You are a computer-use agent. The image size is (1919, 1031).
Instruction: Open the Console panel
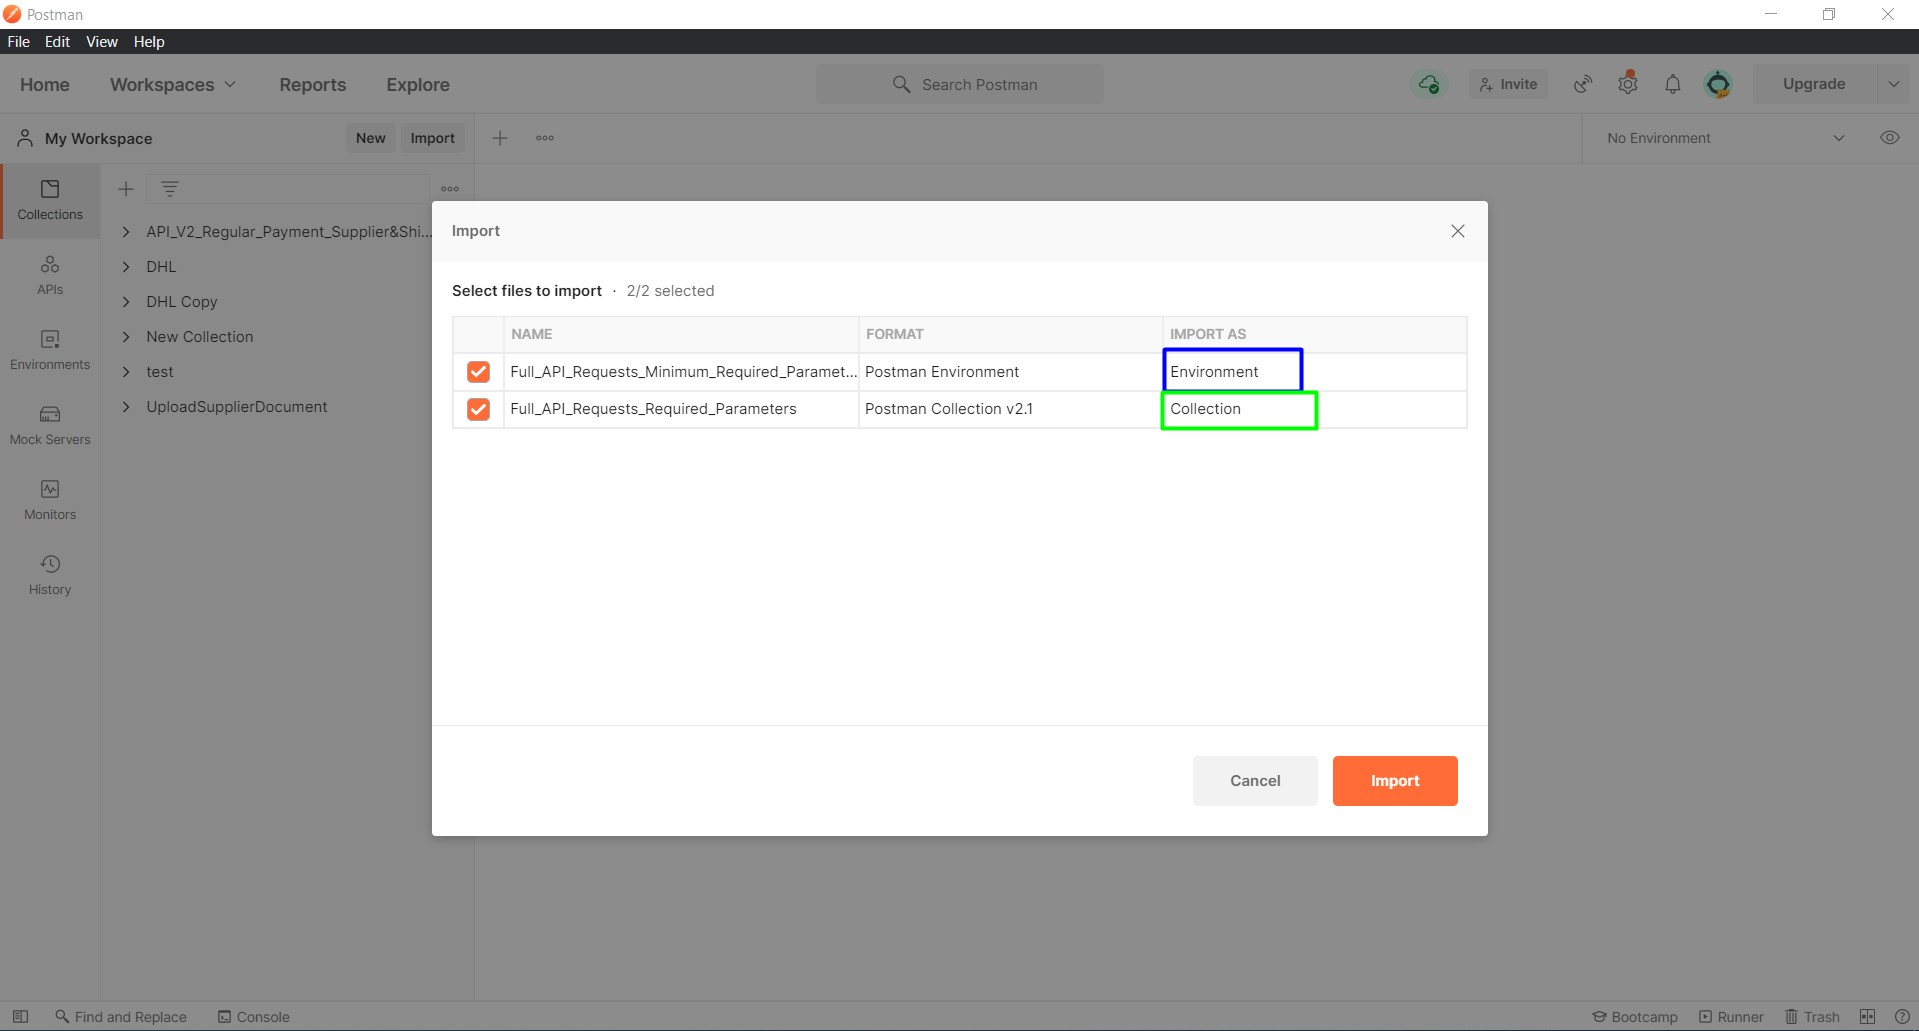tap(254, 1017)
